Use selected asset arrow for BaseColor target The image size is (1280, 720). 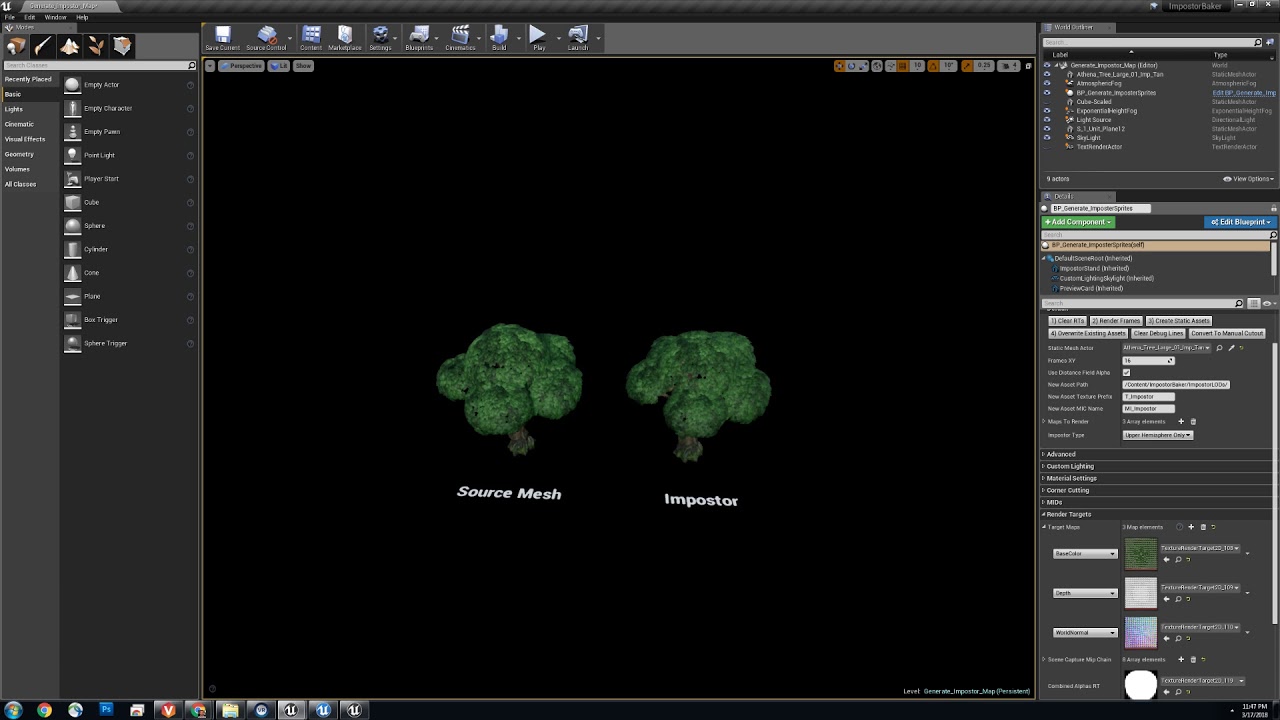point(1167,559)
